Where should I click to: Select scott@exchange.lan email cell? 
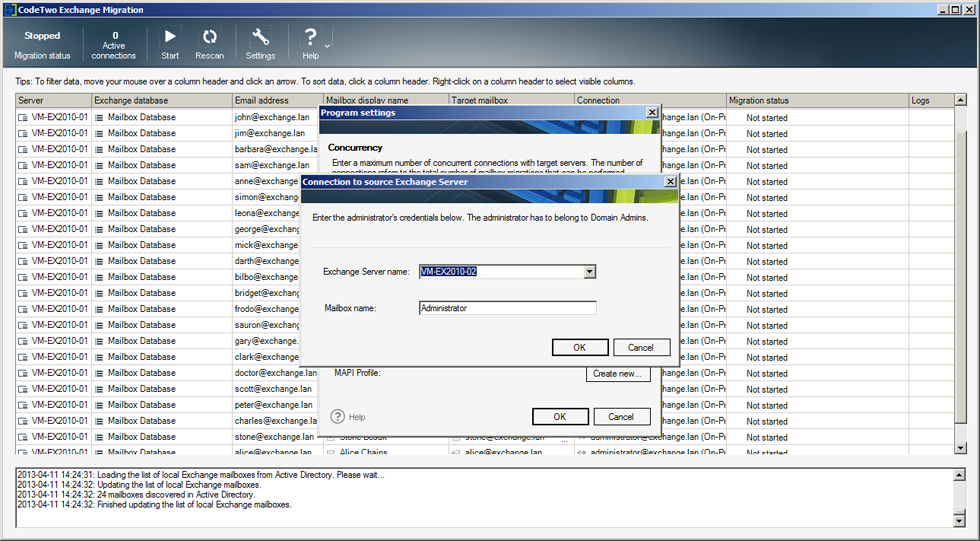click(273, 389)
